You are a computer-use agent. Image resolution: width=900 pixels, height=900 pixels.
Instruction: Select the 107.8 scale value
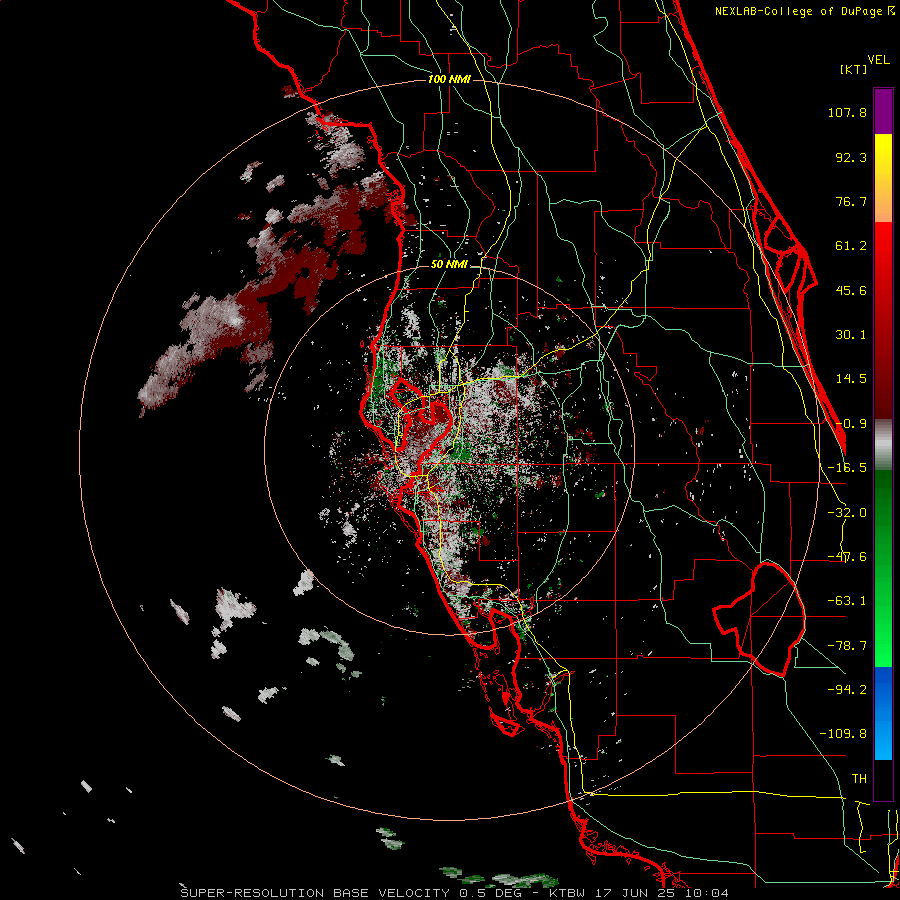[847, 112]
